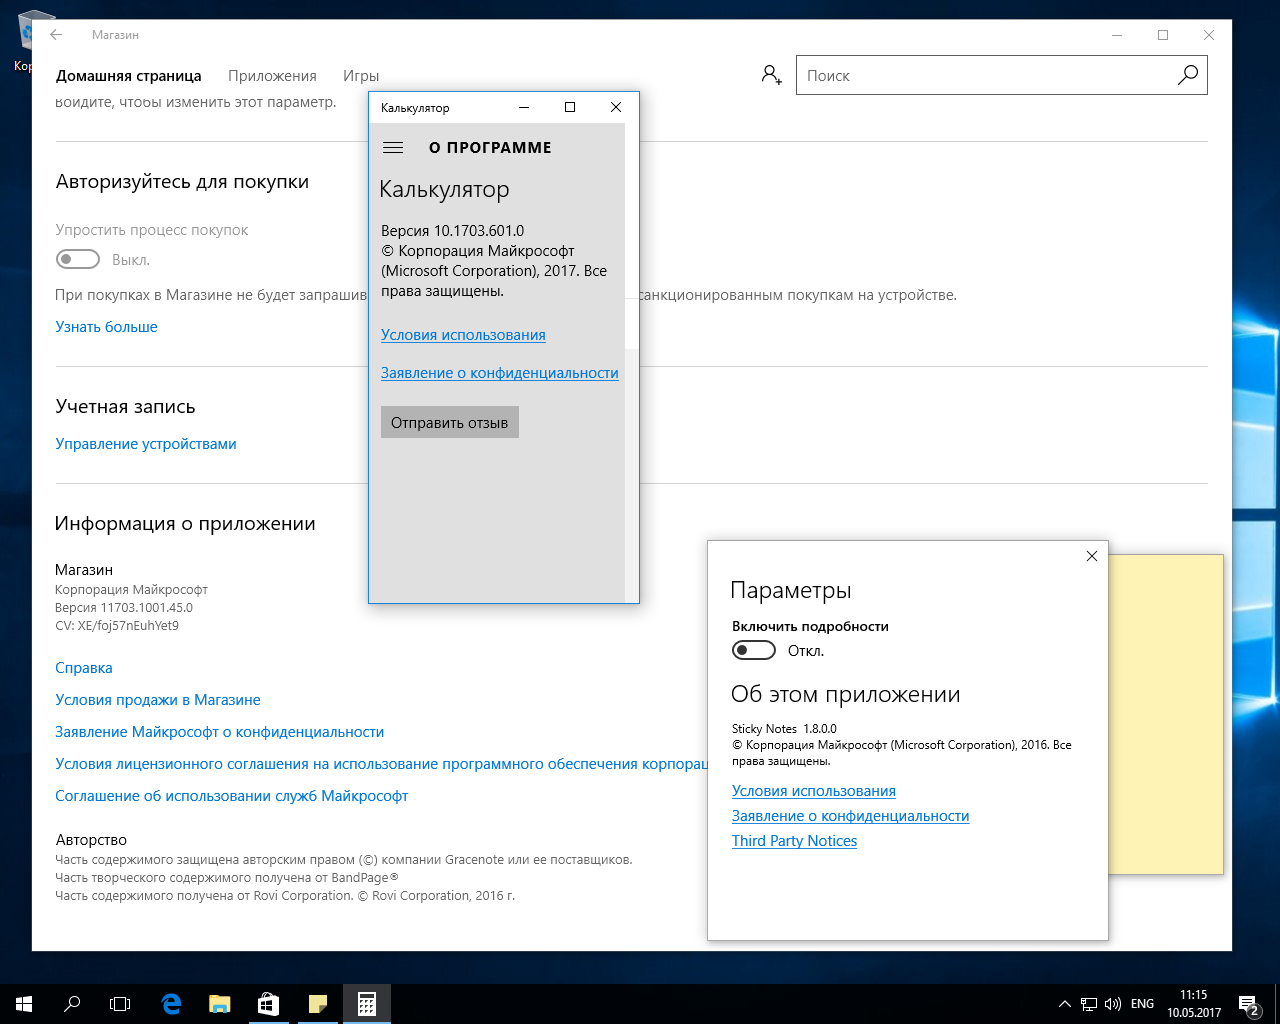Open Store account sign-in icon

click(x=771, y=75)
